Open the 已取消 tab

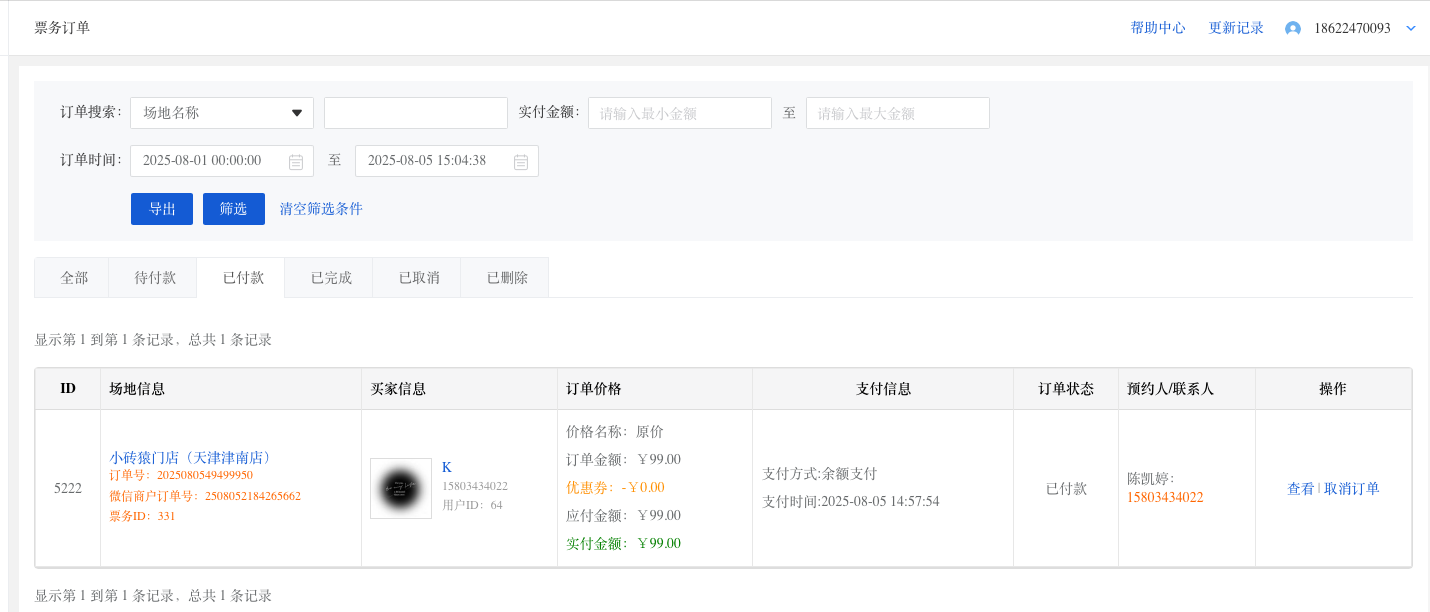pyautogui.click(x=419, y=278)
